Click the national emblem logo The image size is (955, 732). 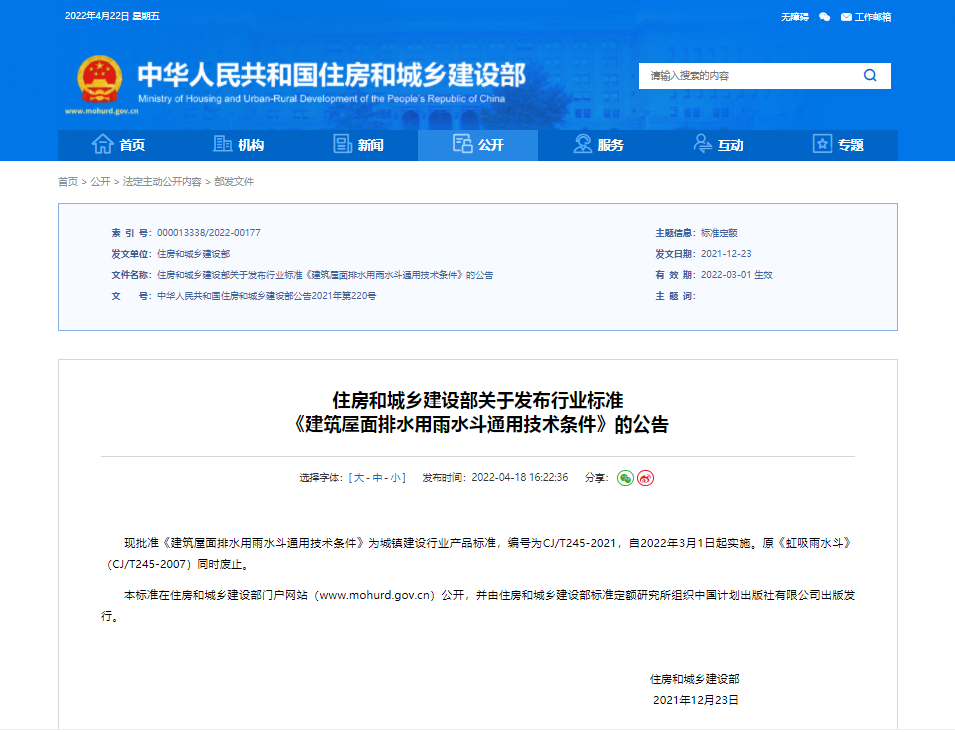click(100, 79)
